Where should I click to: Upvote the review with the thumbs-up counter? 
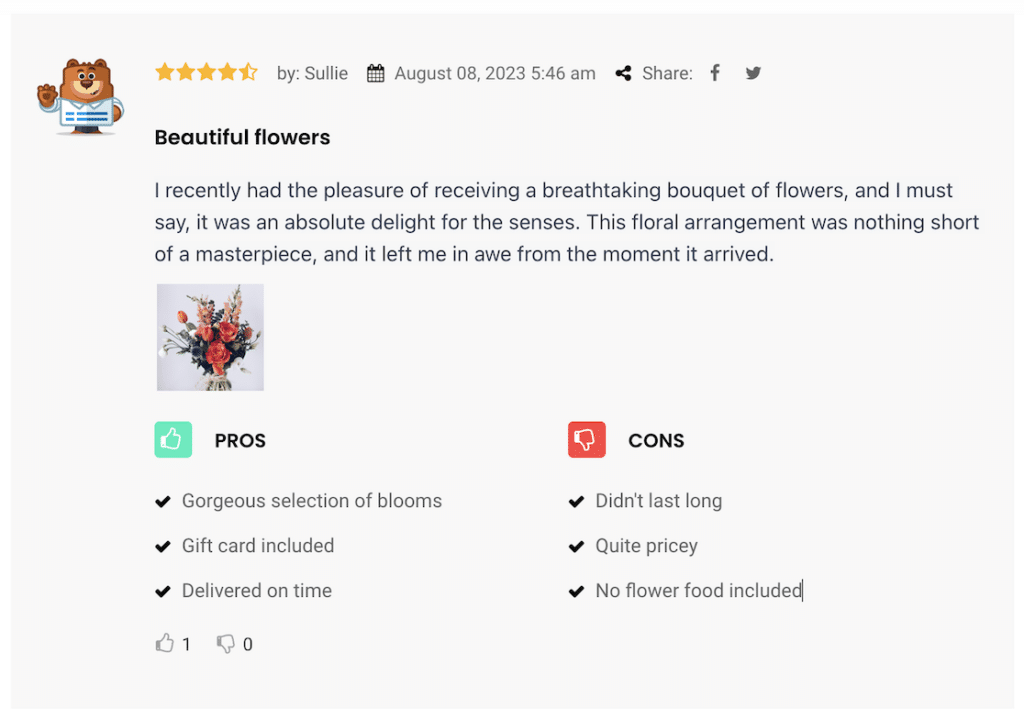point(166,644)
